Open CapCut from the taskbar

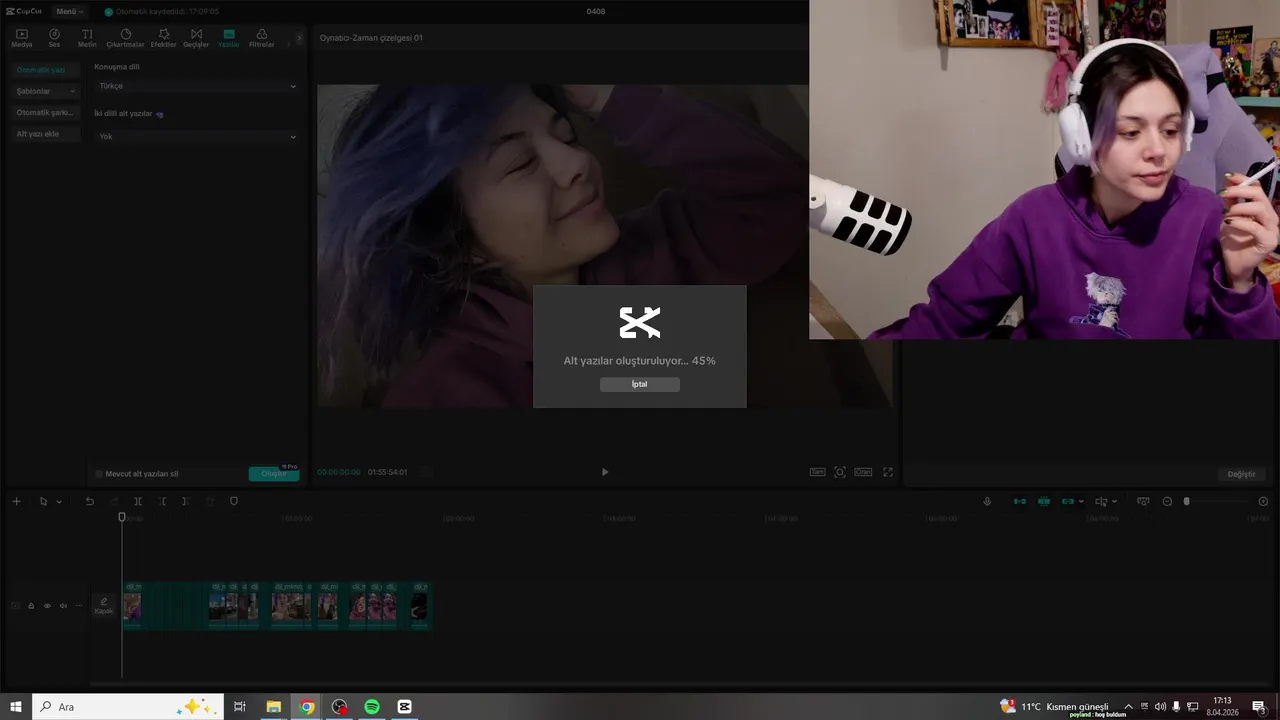(404, 707)
